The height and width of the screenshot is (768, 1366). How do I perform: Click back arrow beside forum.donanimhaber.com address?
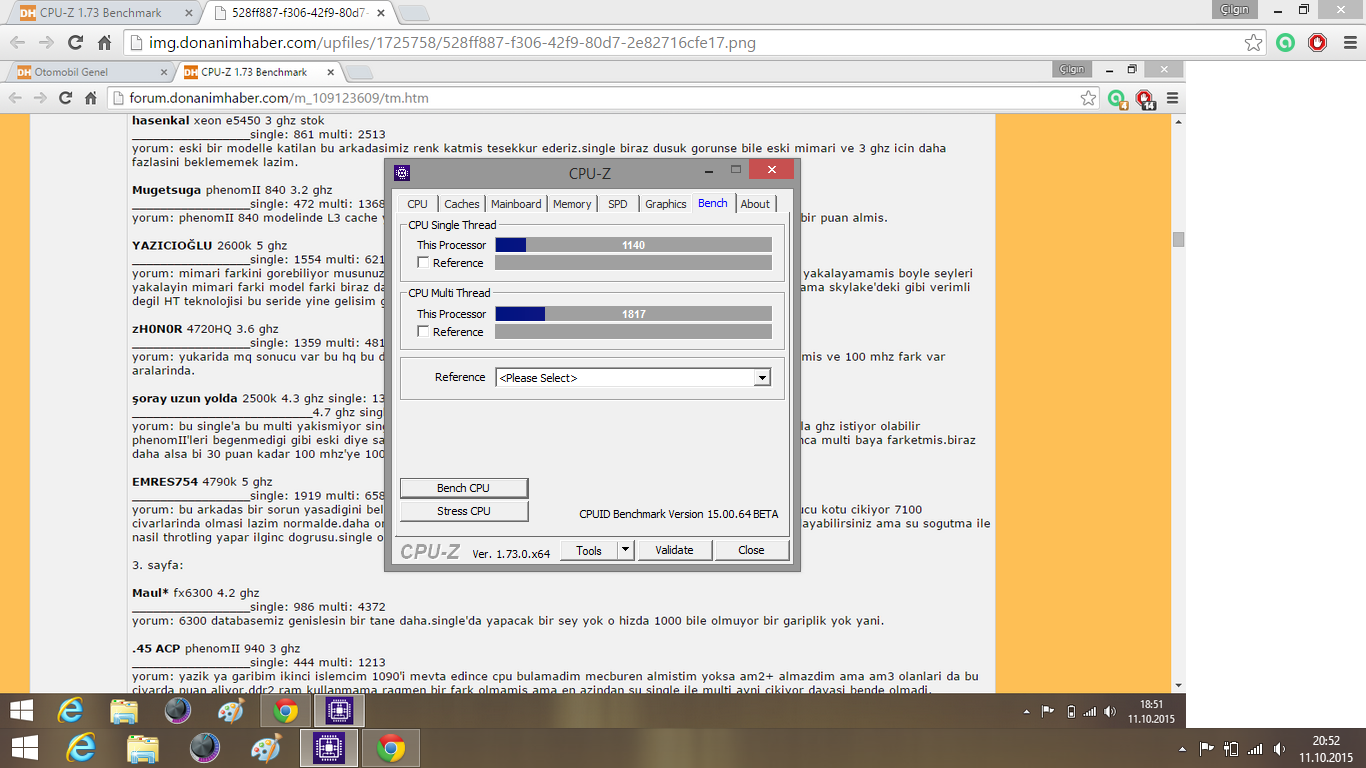(14, 98)
